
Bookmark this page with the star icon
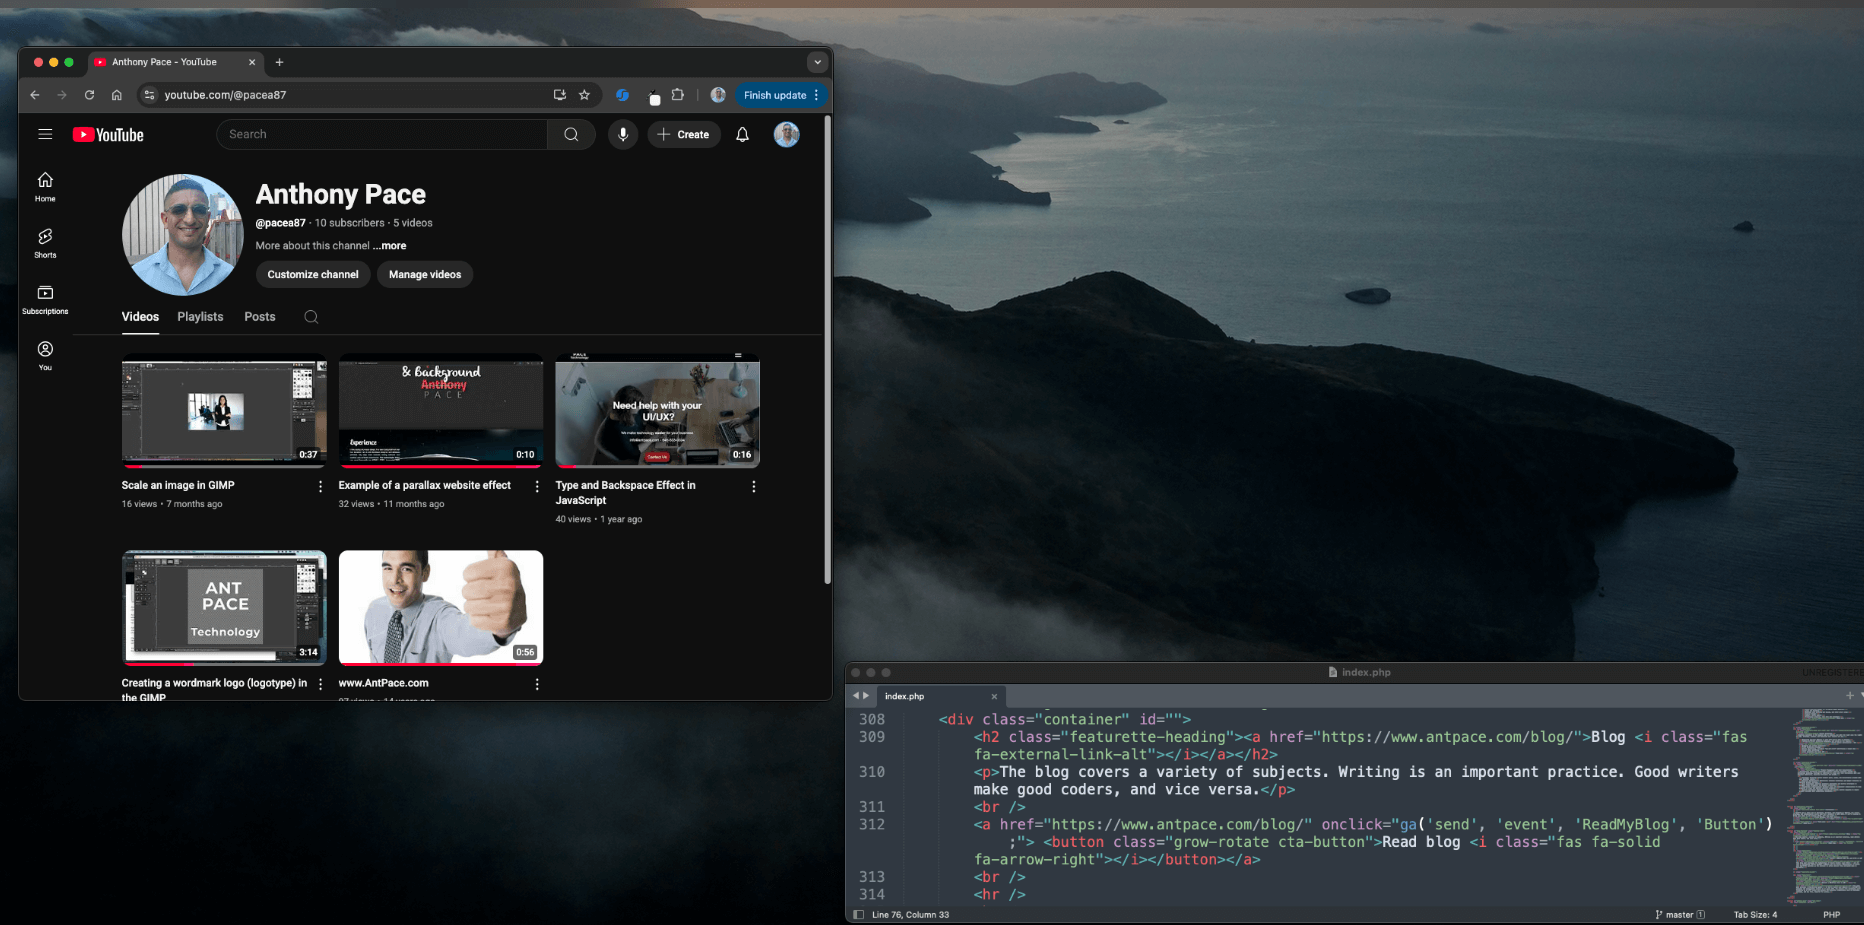pos(584,95)
